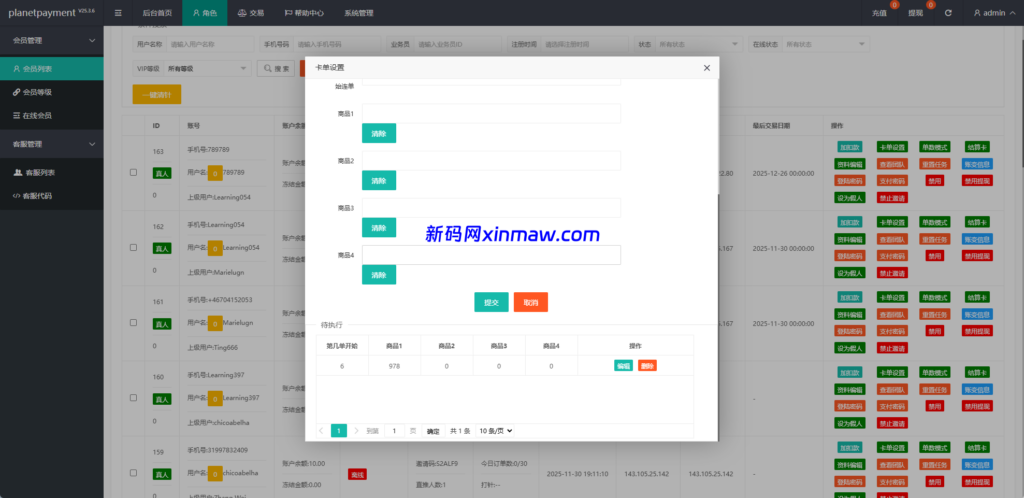The width and height of the screenshot is (1024, 498).
Task: Clear 商品2 with its 清除 button
Action: 379,180
